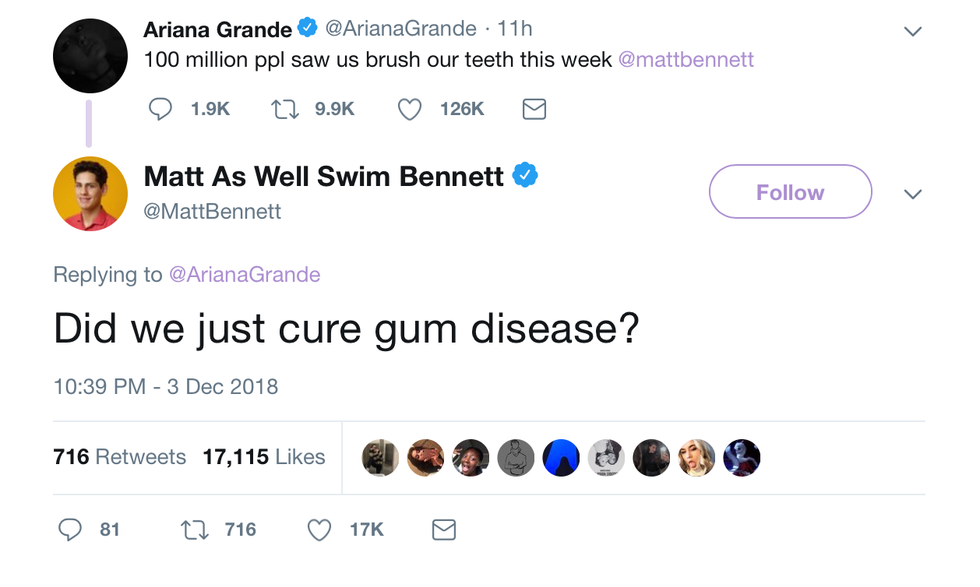View the list of 716 Retweets
980x587 pixels.
pos(119,457)
